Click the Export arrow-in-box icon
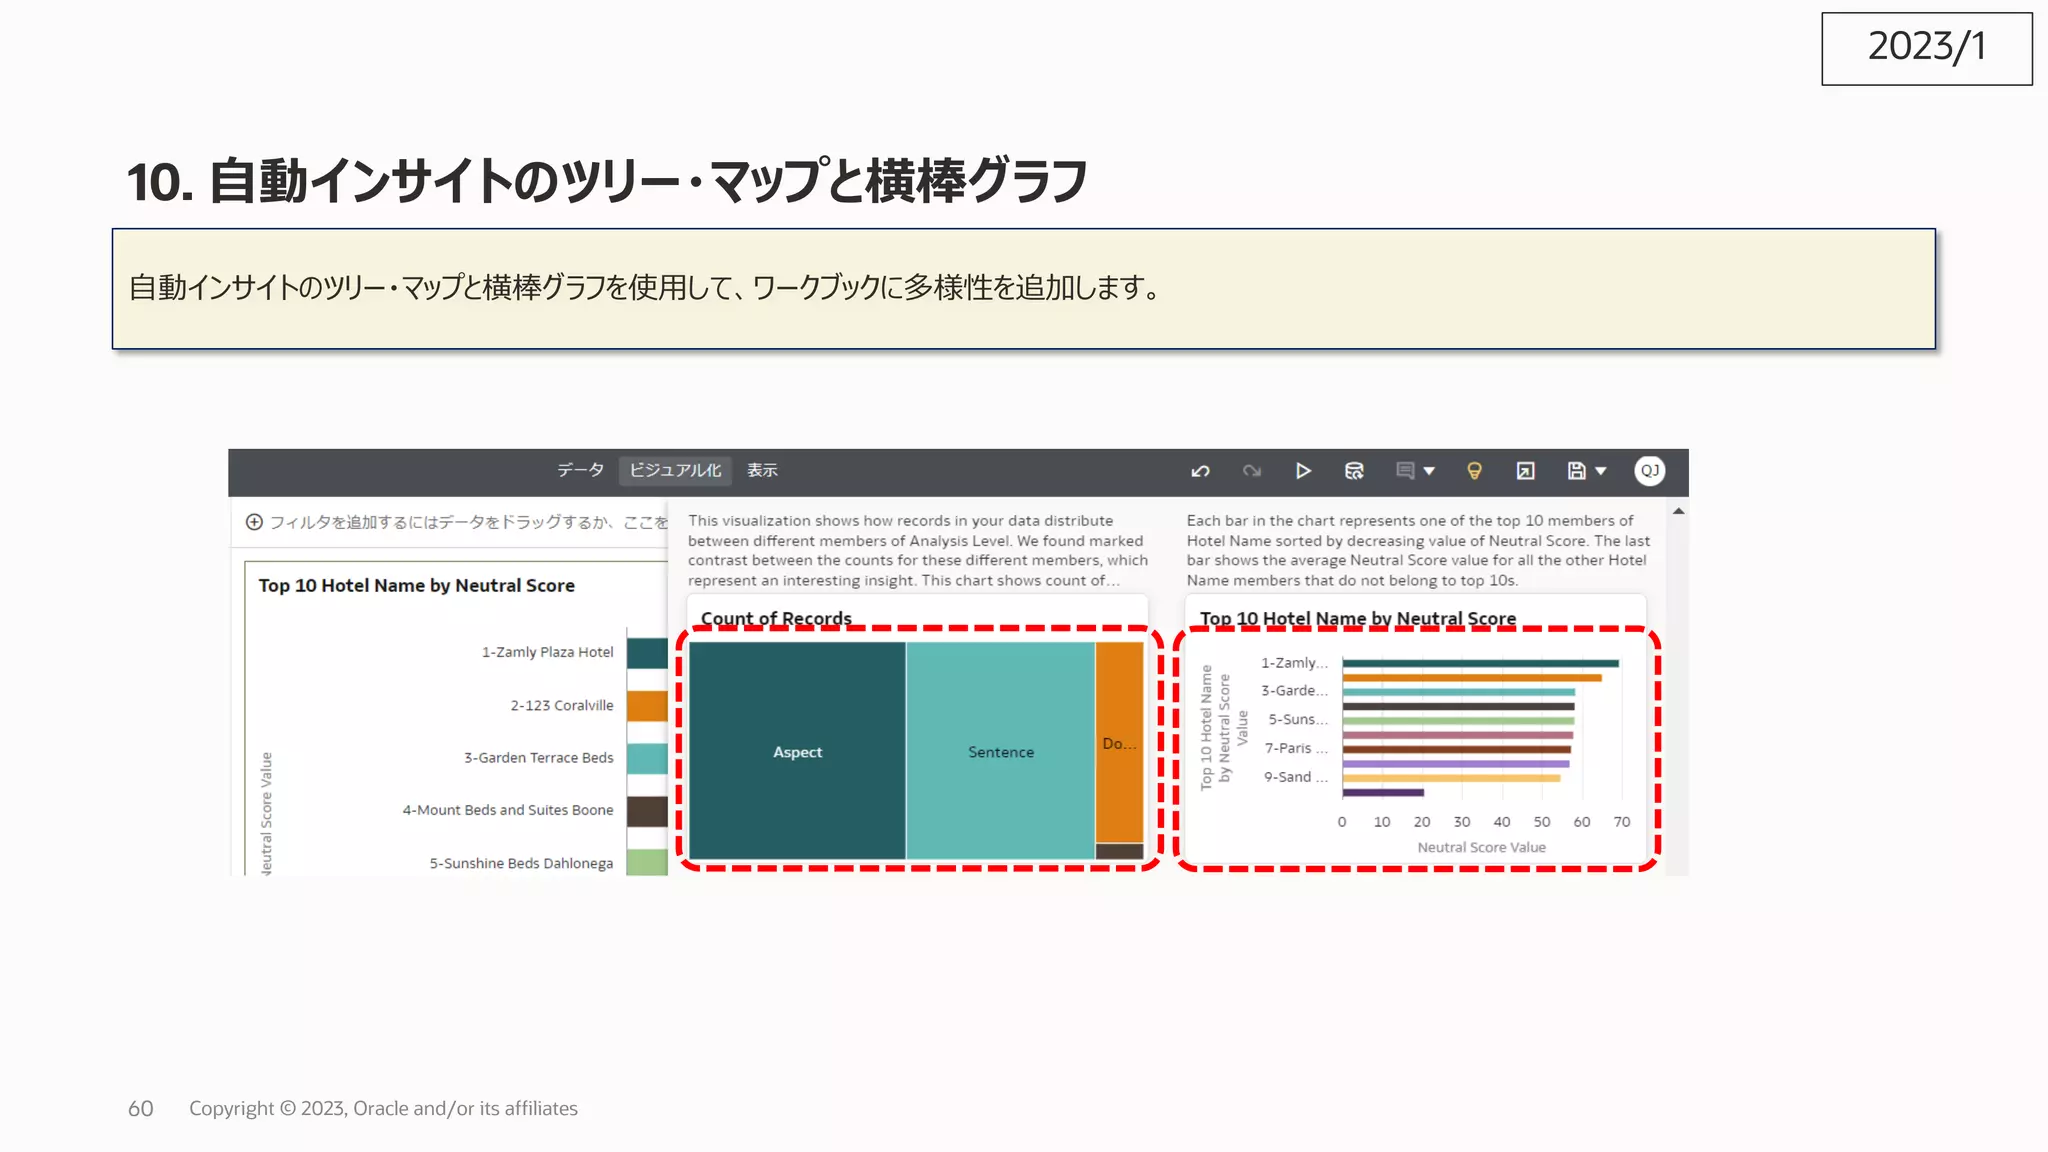2048x1152 pixels. pyautogui.click(x=1525, y=471)
